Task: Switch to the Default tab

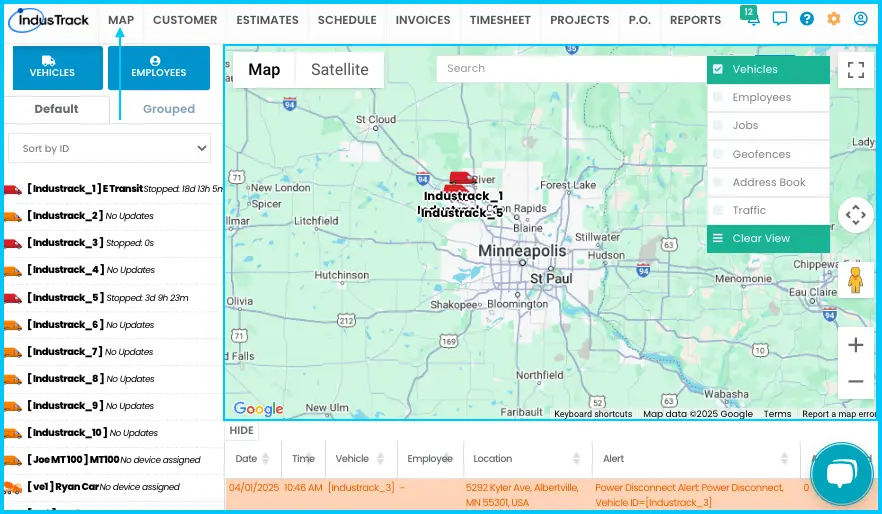Action: coord(56,109)
